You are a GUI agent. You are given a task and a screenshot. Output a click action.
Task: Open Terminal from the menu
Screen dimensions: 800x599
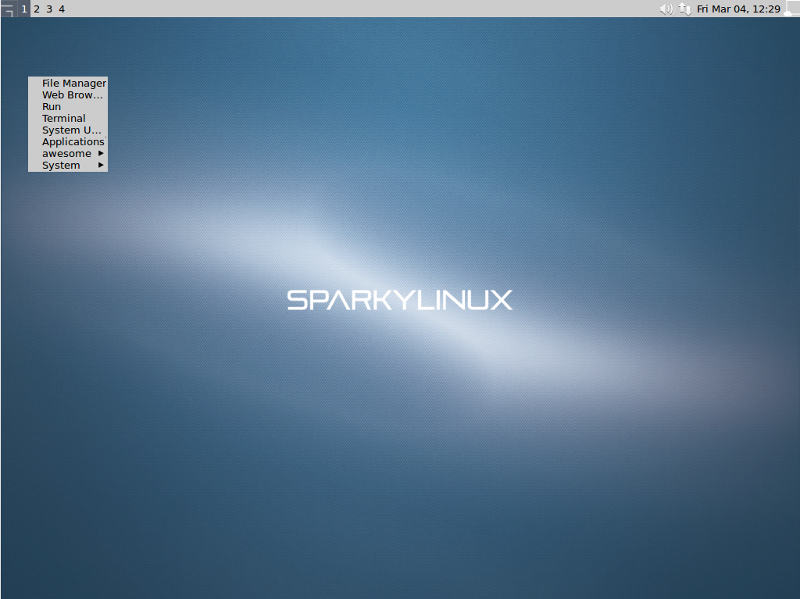pos(68,118)
